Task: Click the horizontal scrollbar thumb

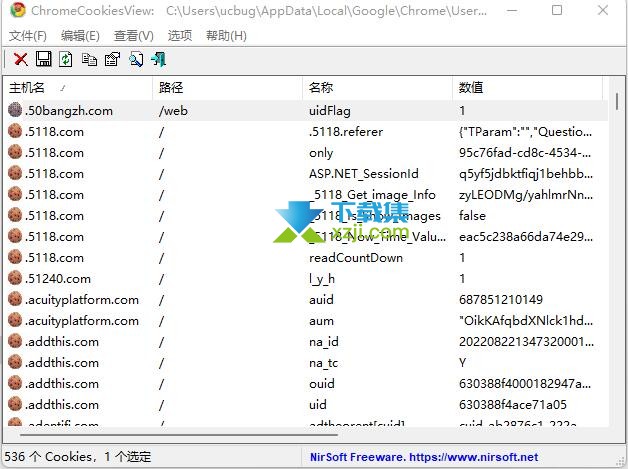Action: [179, 435]
